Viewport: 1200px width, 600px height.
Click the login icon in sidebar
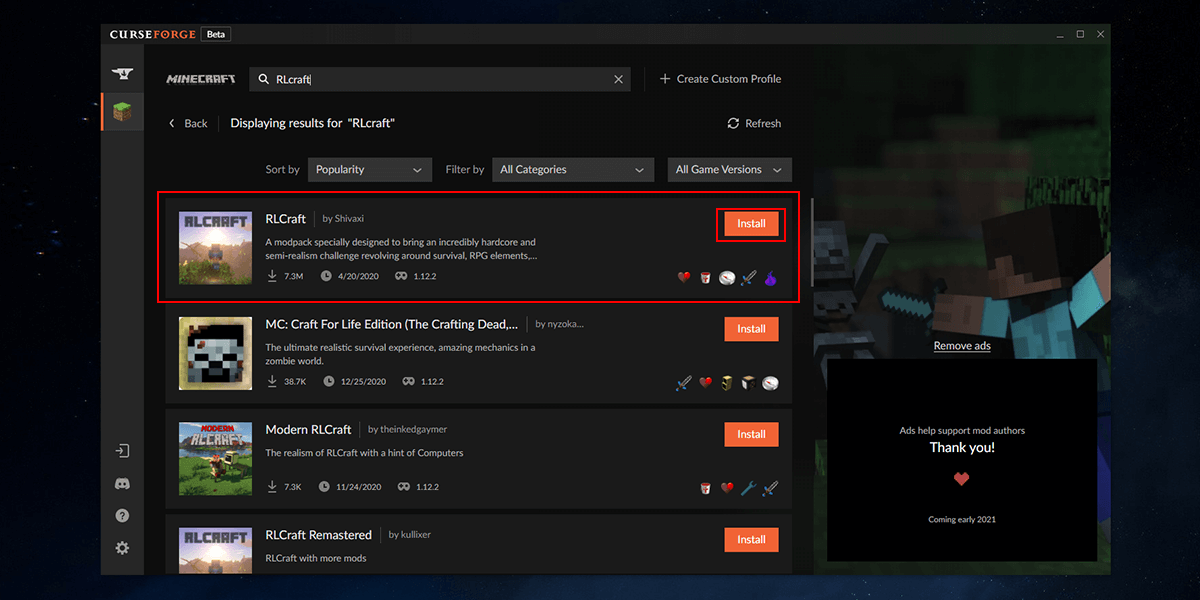122,451
